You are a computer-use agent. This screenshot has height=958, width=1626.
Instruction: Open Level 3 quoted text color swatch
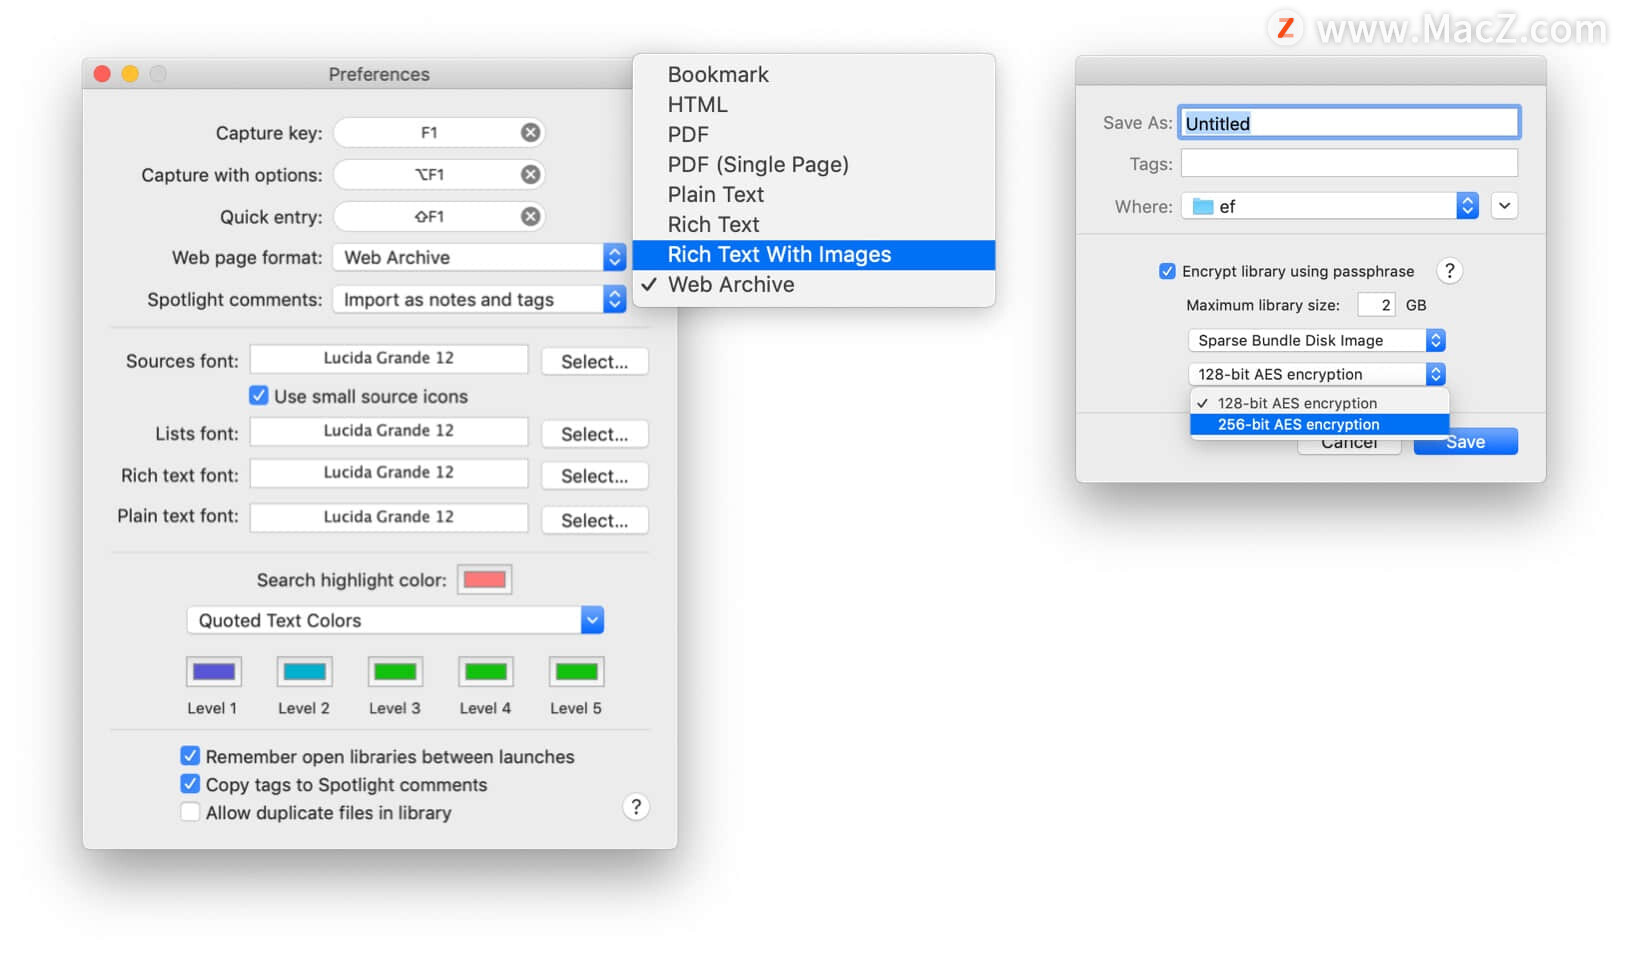pyautogui.click(x=395, y=671)
